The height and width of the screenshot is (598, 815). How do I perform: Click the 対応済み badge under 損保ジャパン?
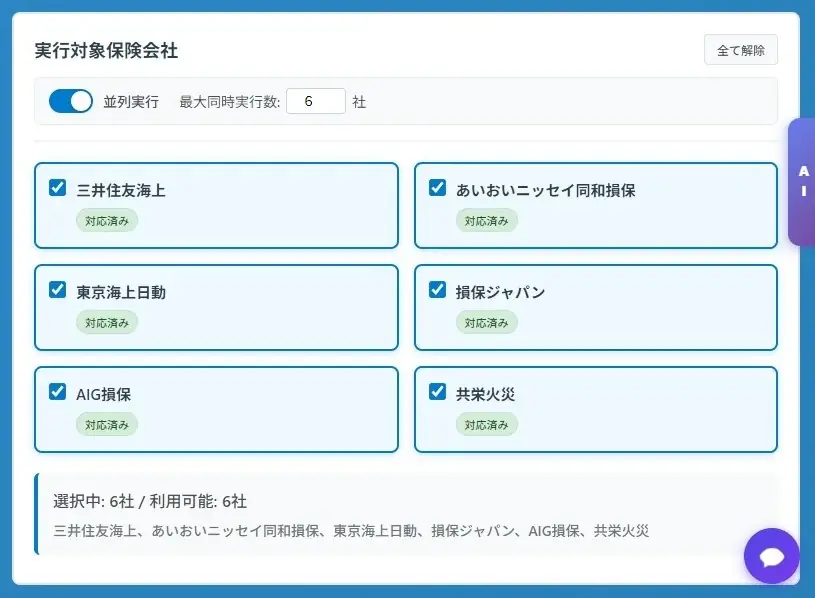coord(487,323)
